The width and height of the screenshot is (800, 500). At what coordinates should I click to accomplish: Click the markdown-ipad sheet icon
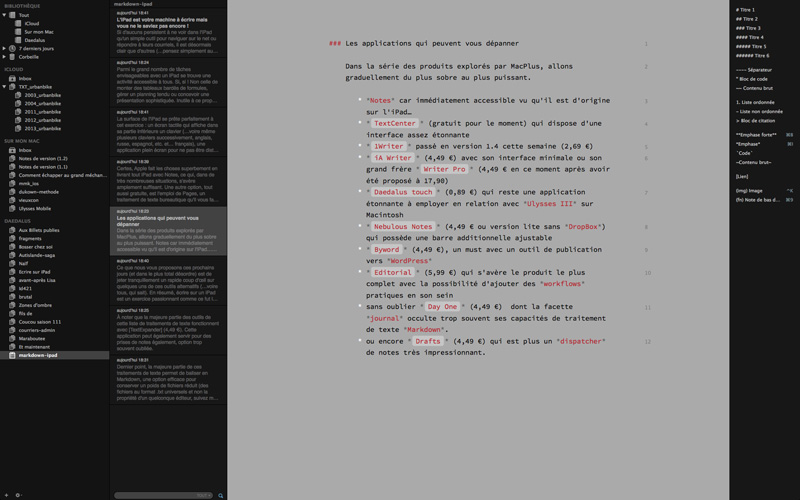[x=12, y=355]
